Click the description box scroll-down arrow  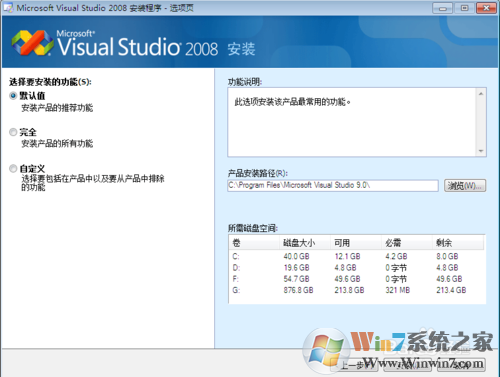point(481,151)
